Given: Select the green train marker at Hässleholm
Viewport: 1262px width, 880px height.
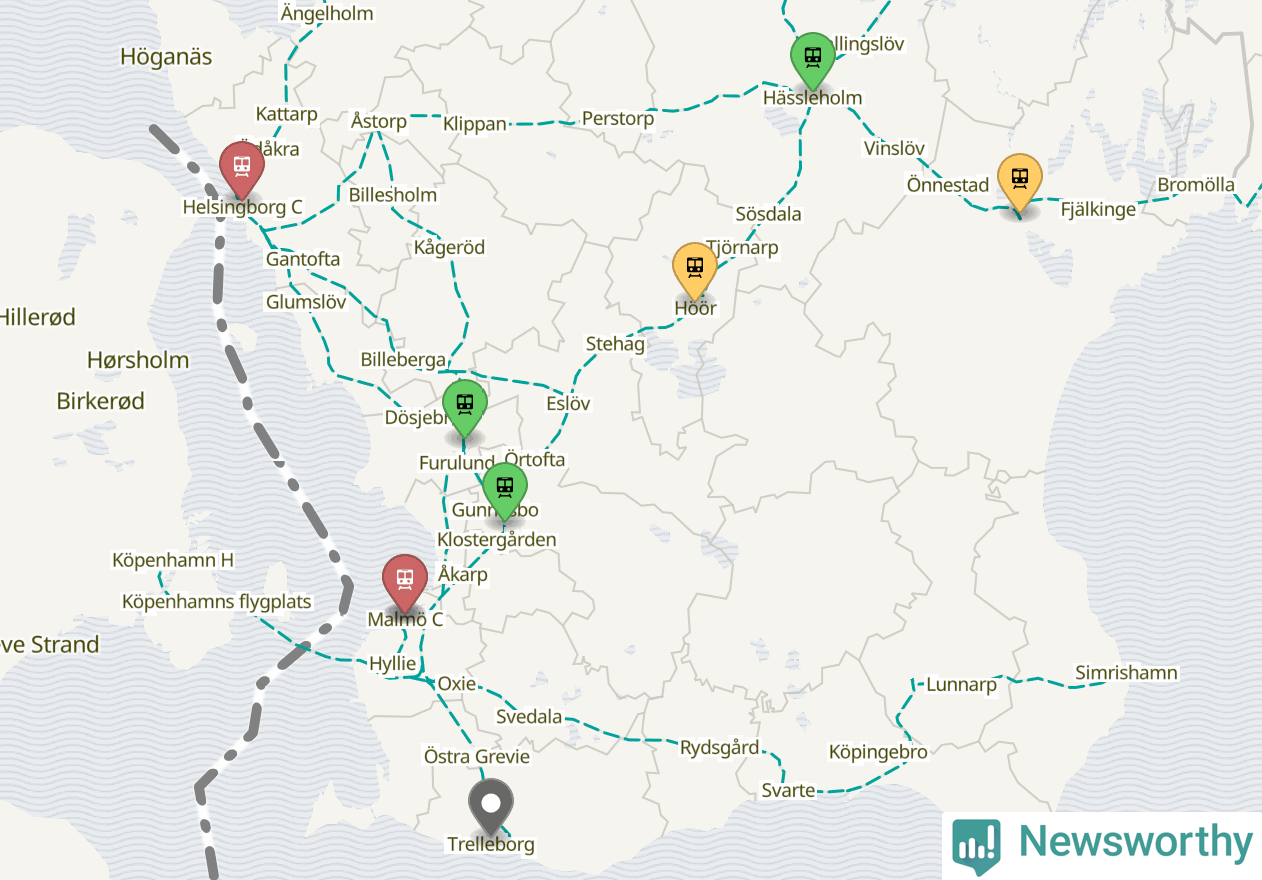Looking at the screenshot, I should (x=812, y=59).
